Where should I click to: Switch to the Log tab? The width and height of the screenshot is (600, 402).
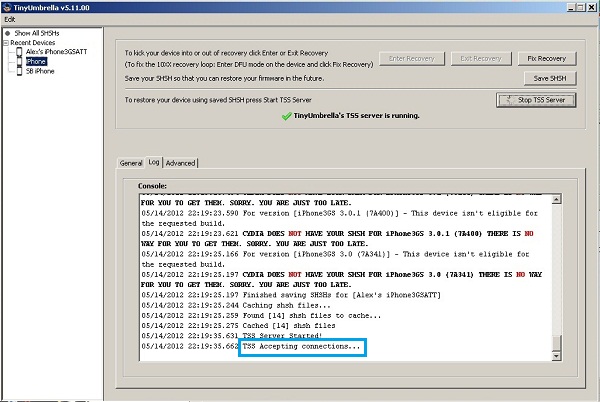click(154, 162)
